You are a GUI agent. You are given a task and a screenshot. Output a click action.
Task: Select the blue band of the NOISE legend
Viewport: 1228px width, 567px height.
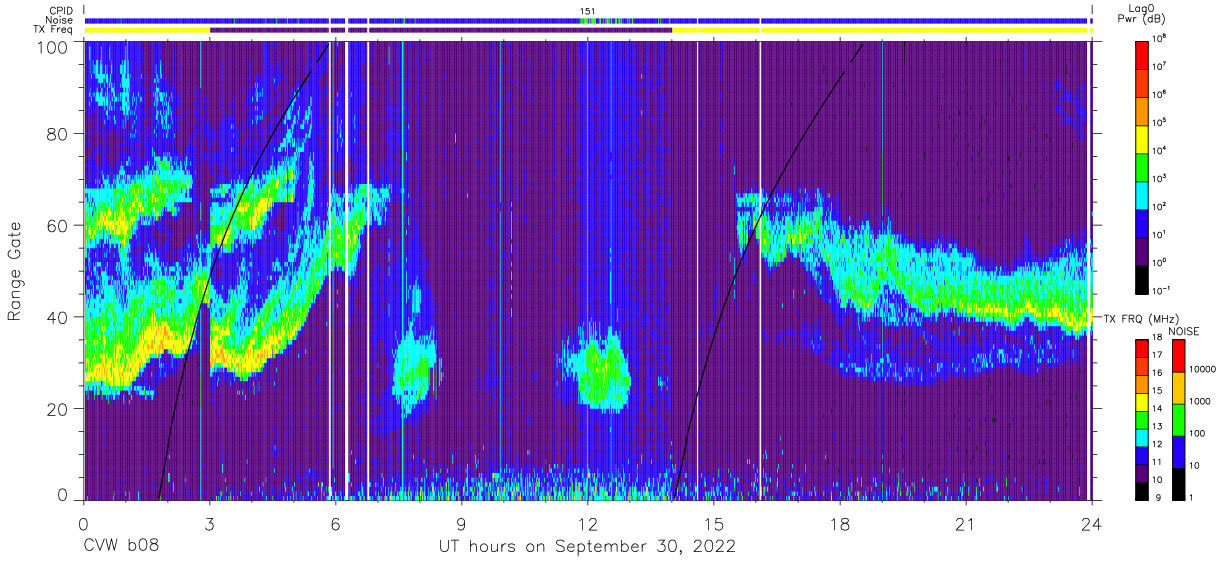(x=1178, y=451)
